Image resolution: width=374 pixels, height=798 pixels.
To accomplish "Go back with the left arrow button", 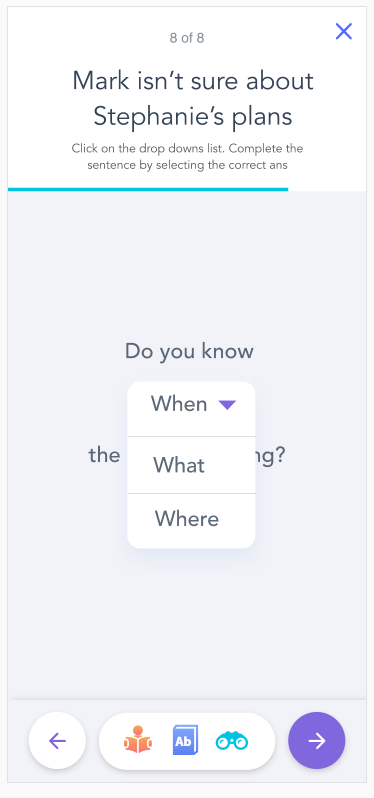I will (x=57, y=740).
